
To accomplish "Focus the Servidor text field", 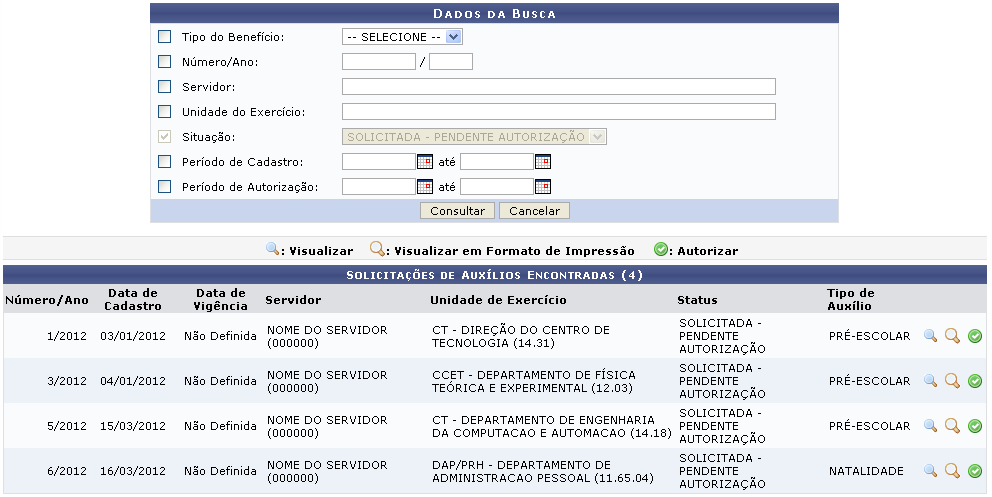I will coord(558,87).
